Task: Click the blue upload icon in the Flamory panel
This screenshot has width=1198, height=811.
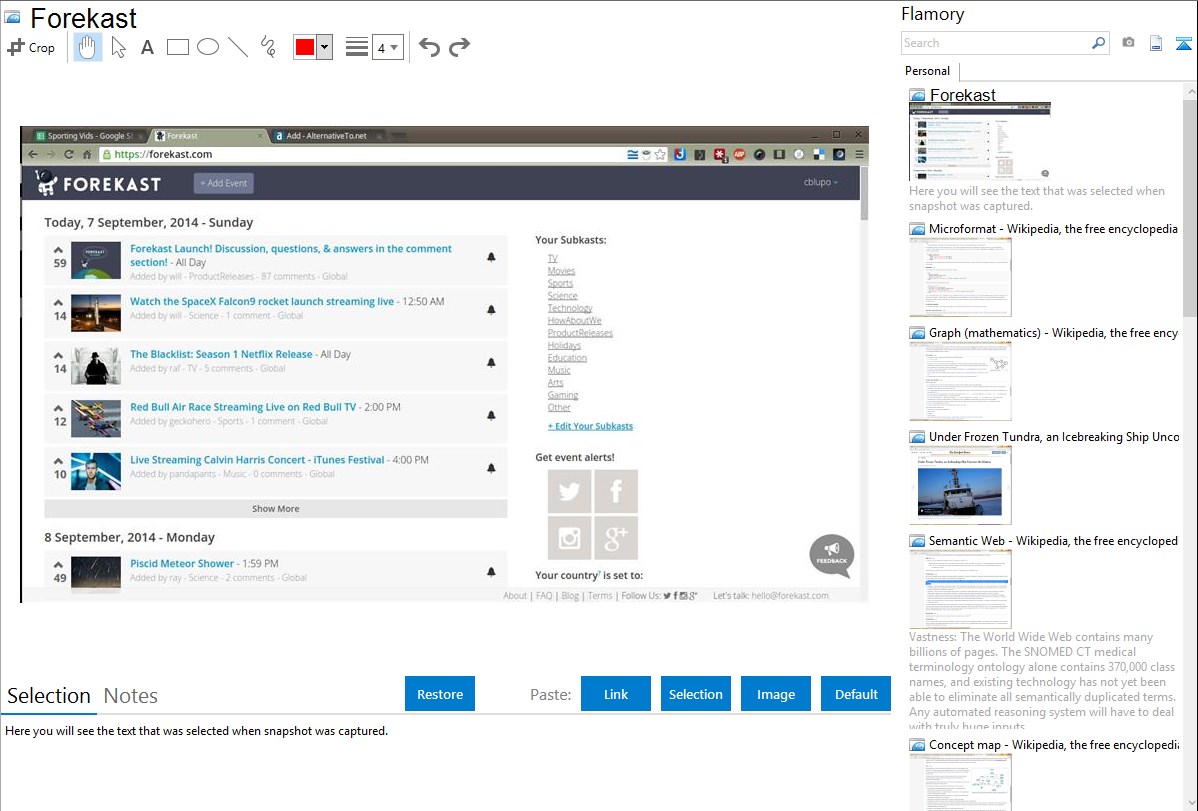Action: point(1183,43)
